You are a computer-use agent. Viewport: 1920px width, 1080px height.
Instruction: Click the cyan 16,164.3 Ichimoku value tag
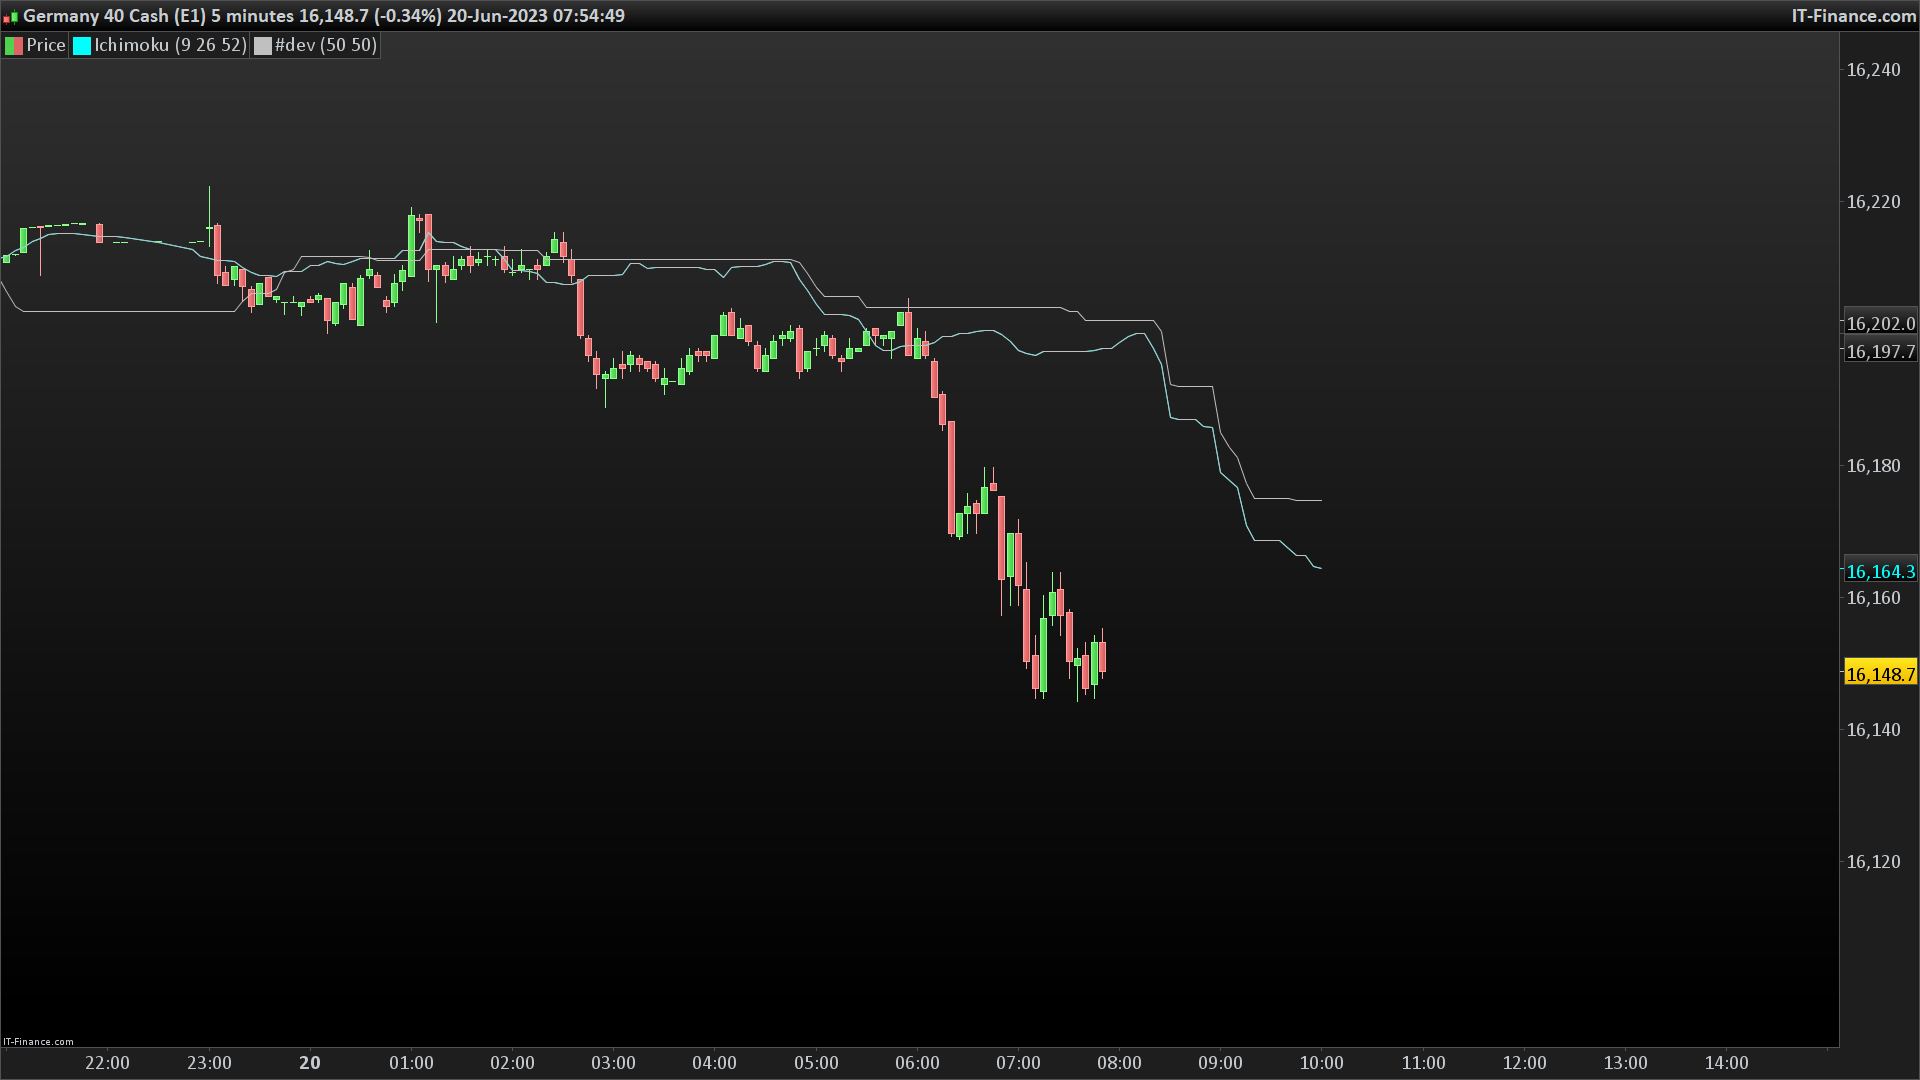click(1880, 571)
